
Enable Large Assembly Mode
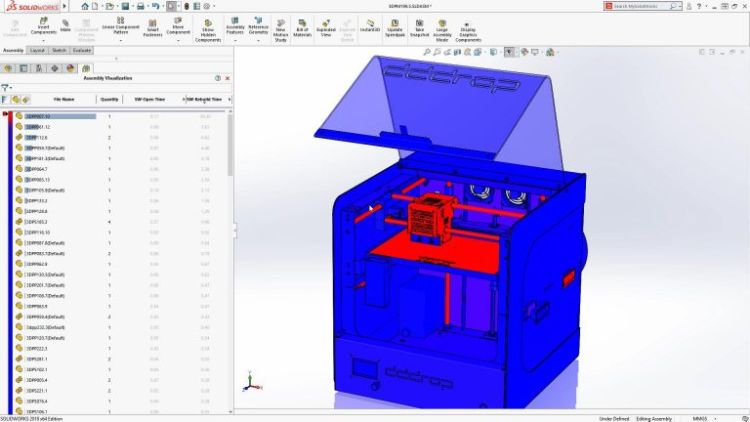pyautogui.click(x=442, y=31)
